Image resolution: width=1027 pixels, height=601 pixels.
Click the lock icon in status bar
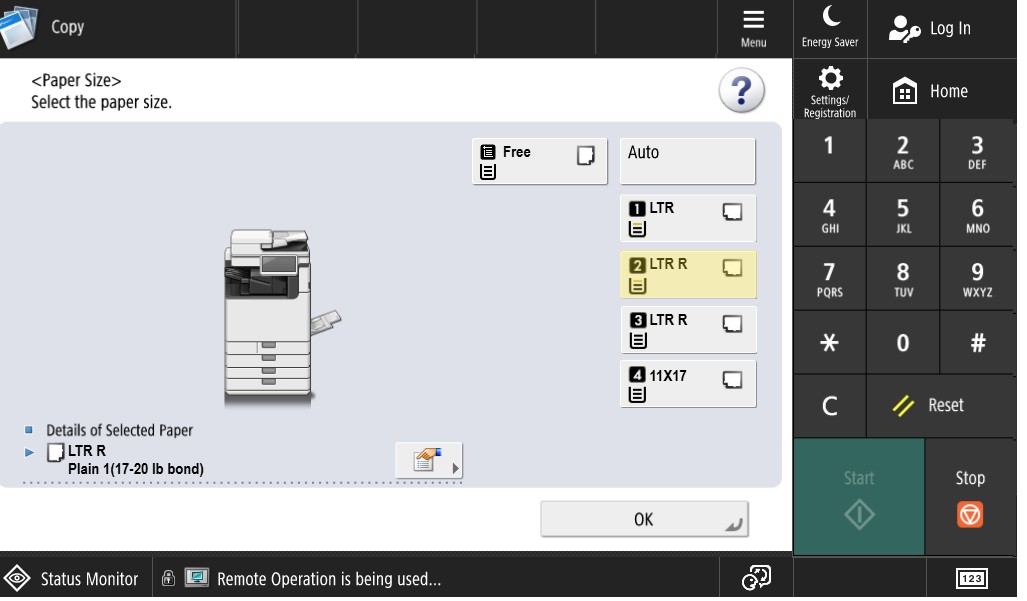click(168, 577)
